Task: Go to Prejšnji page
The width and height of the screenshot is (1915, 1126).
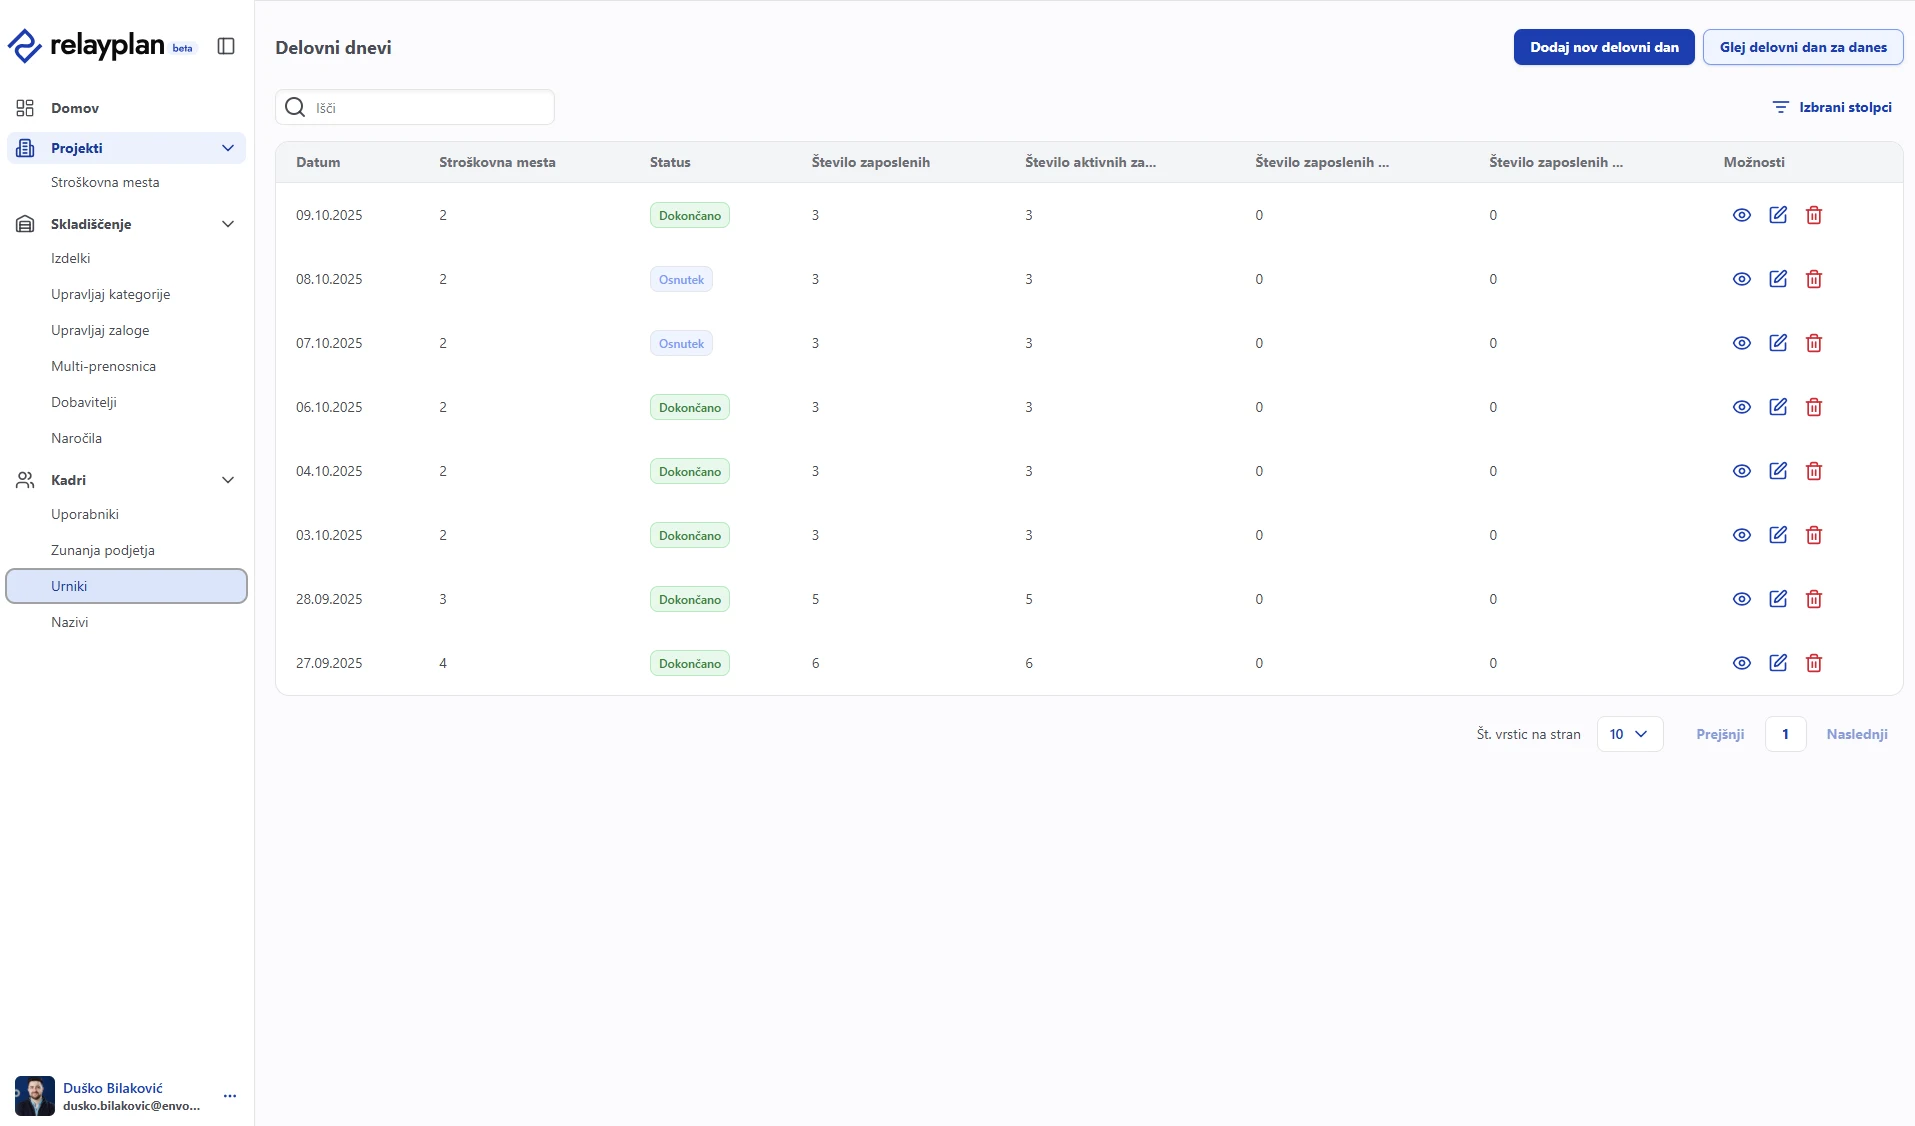Action: point(1720,734)
